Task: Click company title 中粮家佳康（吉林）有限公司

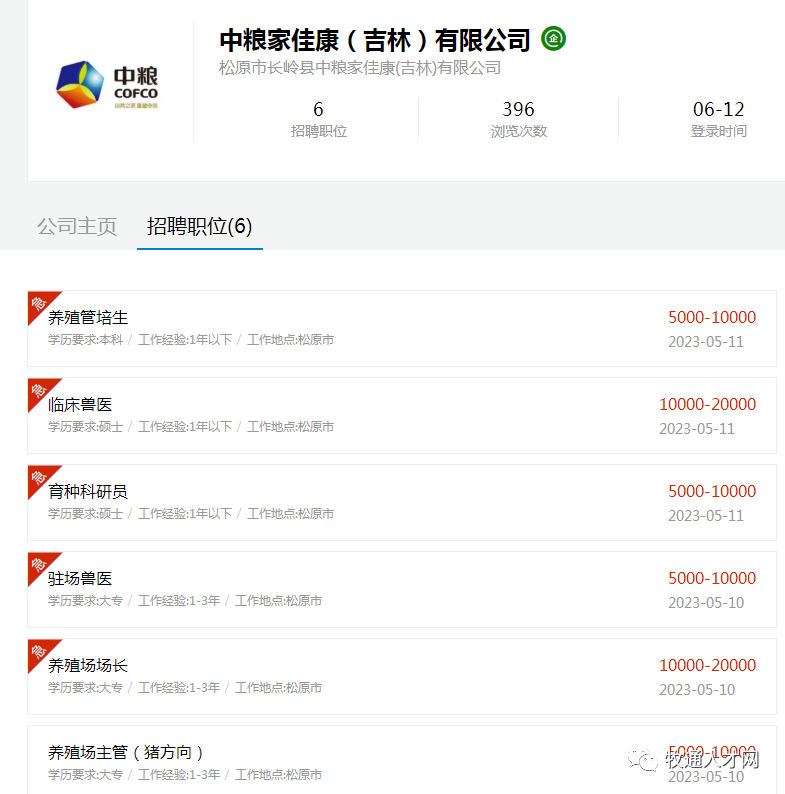Action: click(x=375, y=40)
